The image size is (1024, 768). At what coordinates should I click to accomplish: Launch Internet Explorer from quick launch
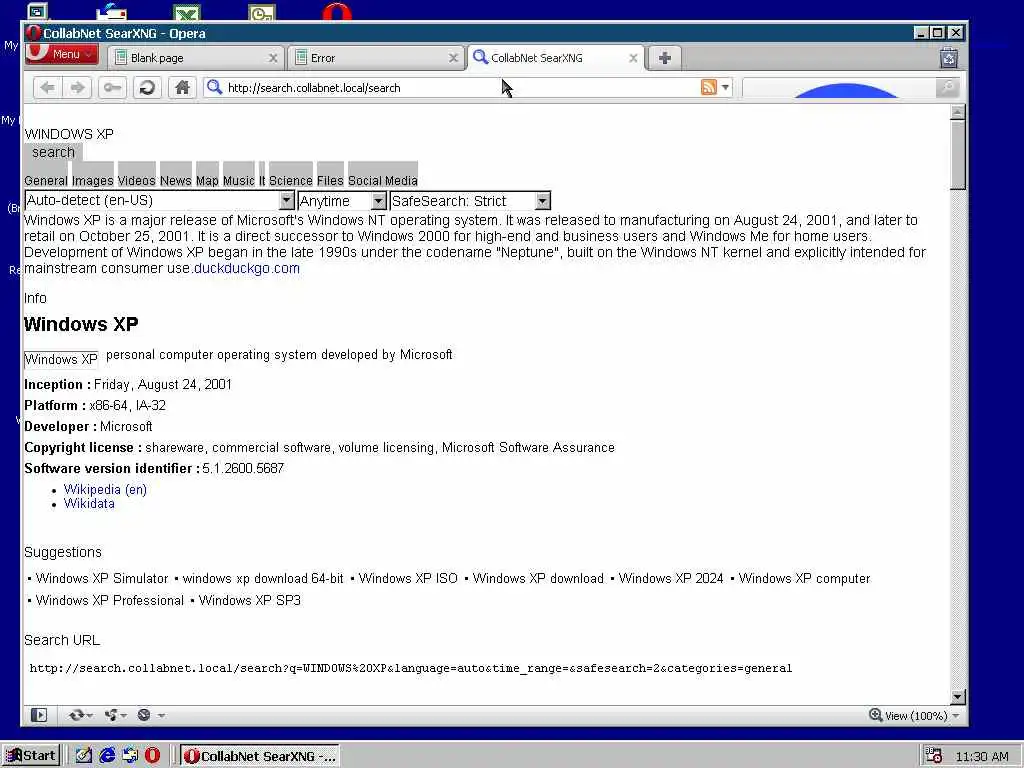pos(107,756)
